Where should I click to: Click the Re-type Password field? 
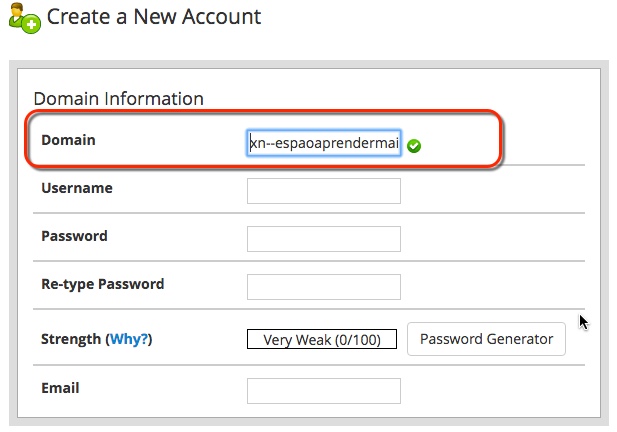(324, 287)
